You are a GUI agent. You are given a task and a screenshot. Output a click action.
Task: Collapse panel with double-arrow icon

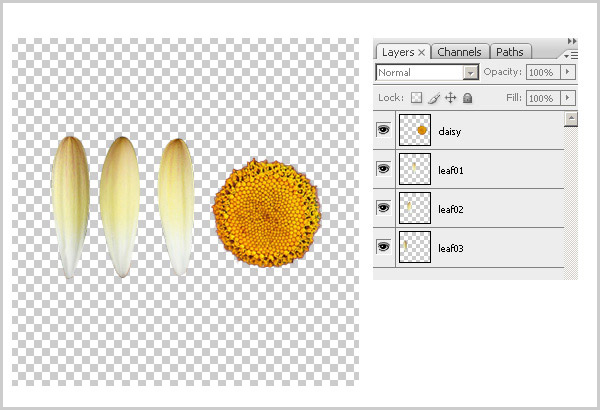(x=572, y=41)
